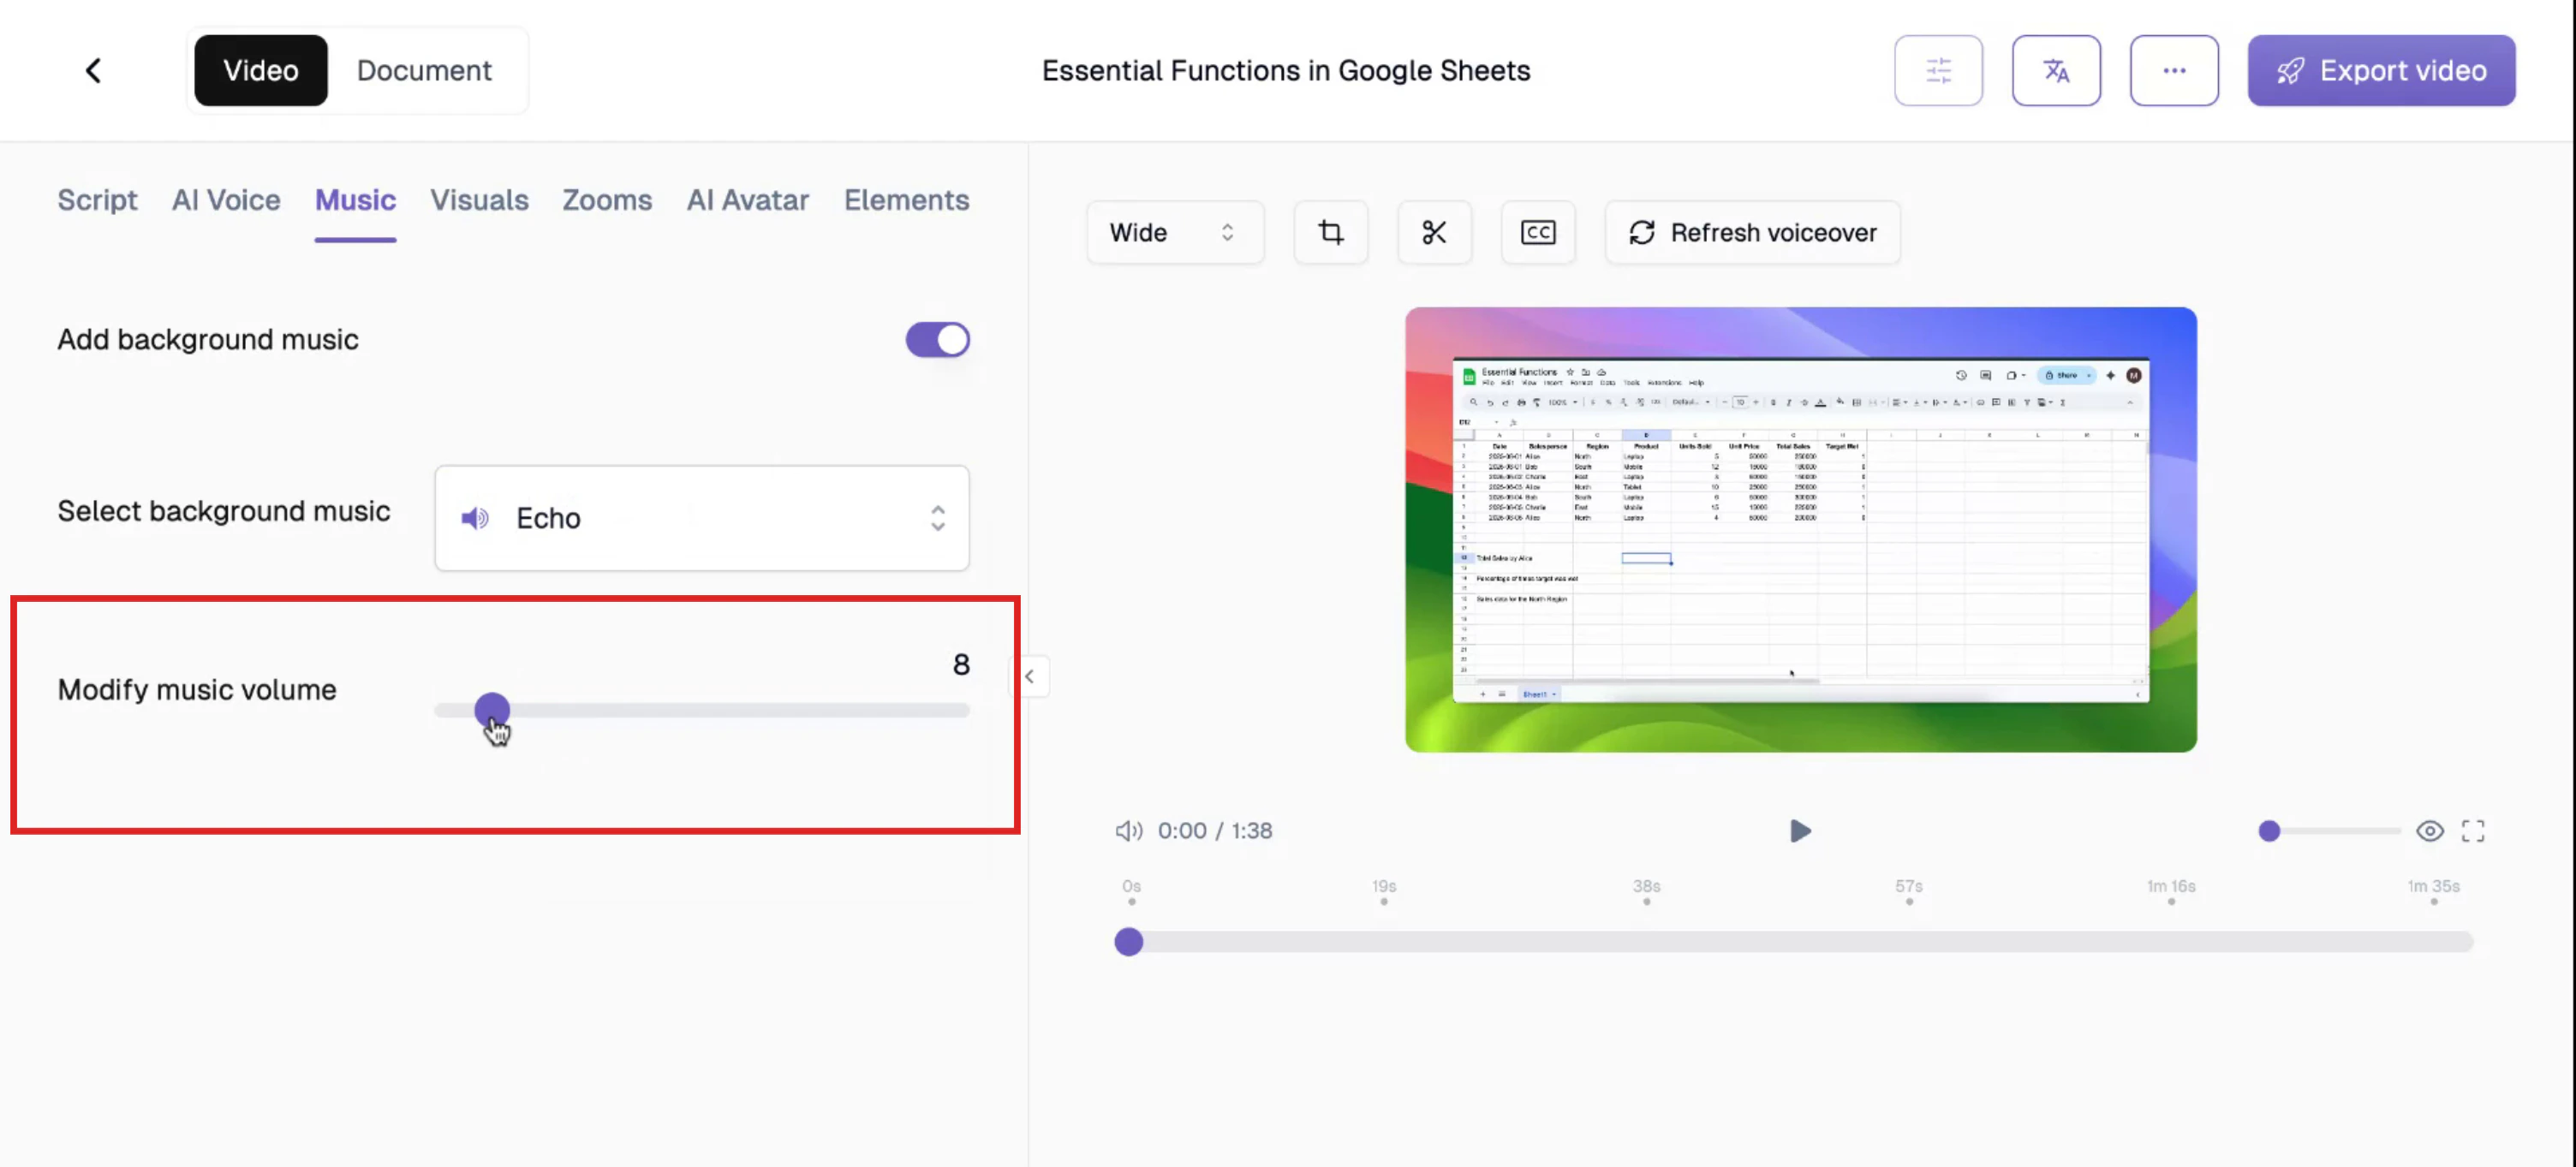The width and height of the screenshot is (2576, 1167).
Task: Collapse the left panel with the chevron
Action: click(x=1029, y=676)
